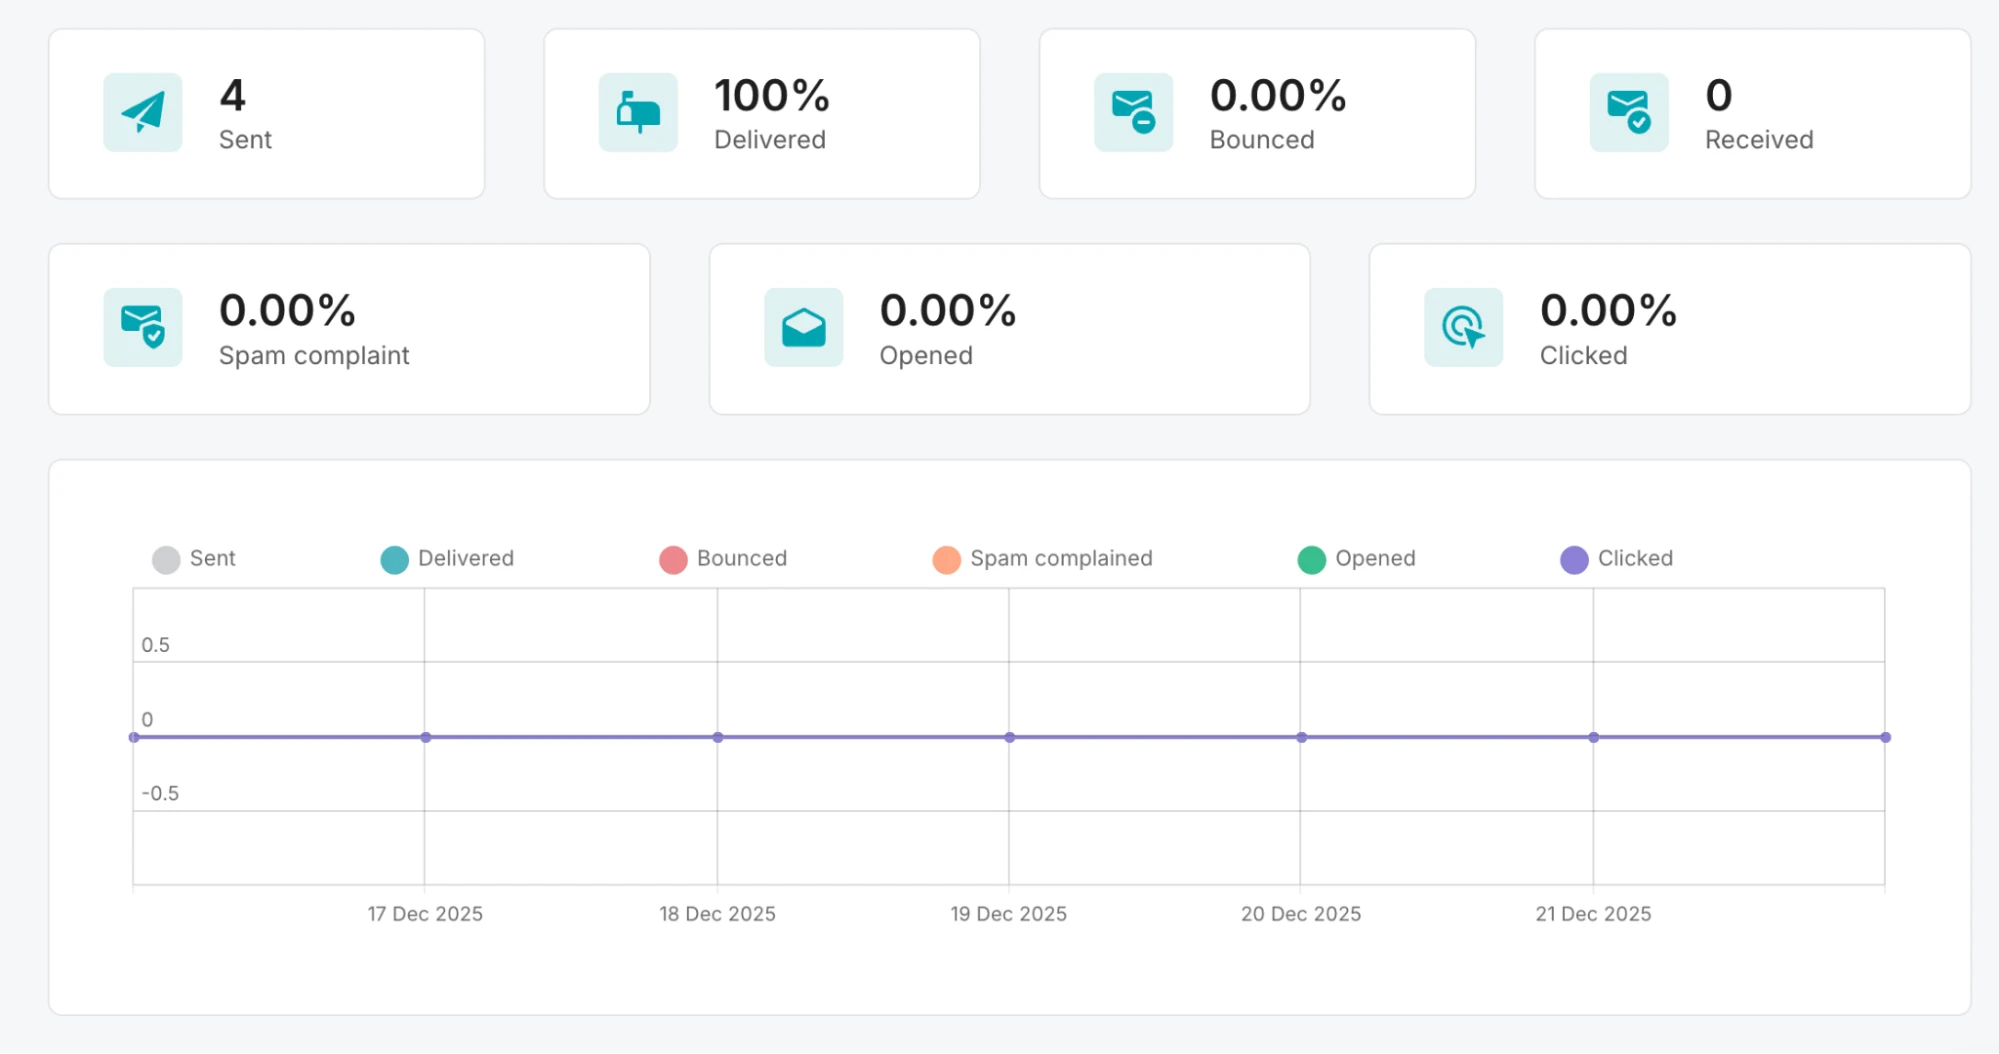Open the 4 Sent statistics card
Screen dimensions: 1999x1054
point(266,112)
